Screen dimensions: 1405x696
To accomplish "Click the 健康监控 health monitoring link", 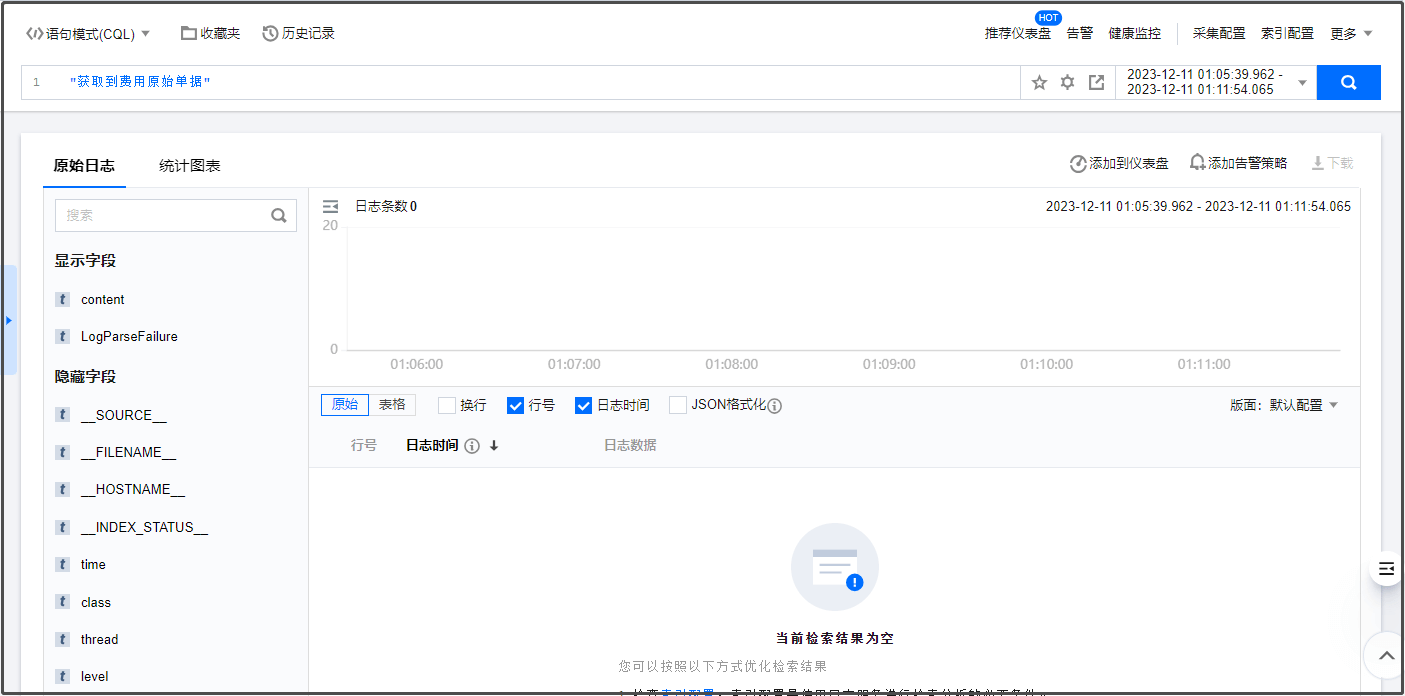I will (1135, 32).
